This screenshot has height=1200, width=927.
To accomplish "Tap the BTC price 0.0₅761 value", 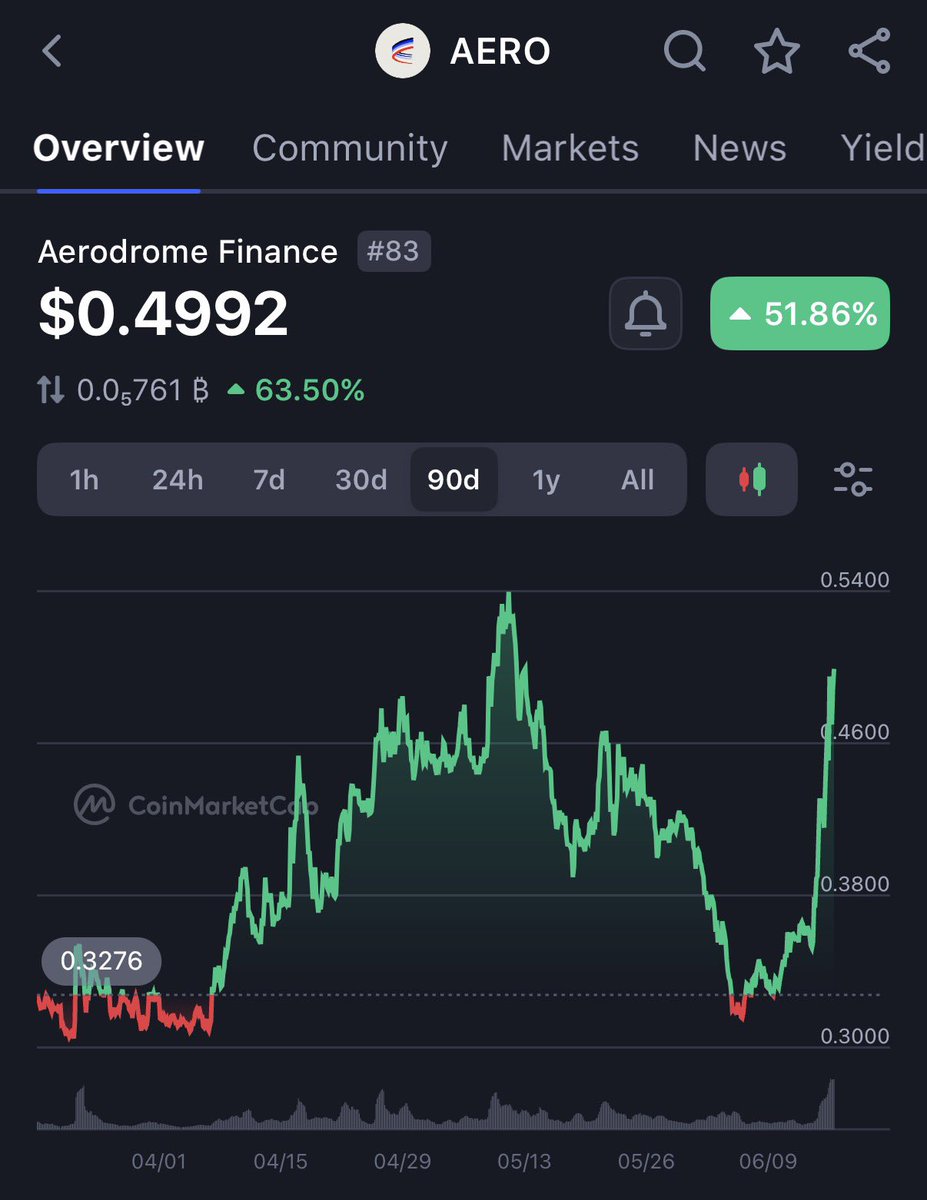I will [143, 390].
